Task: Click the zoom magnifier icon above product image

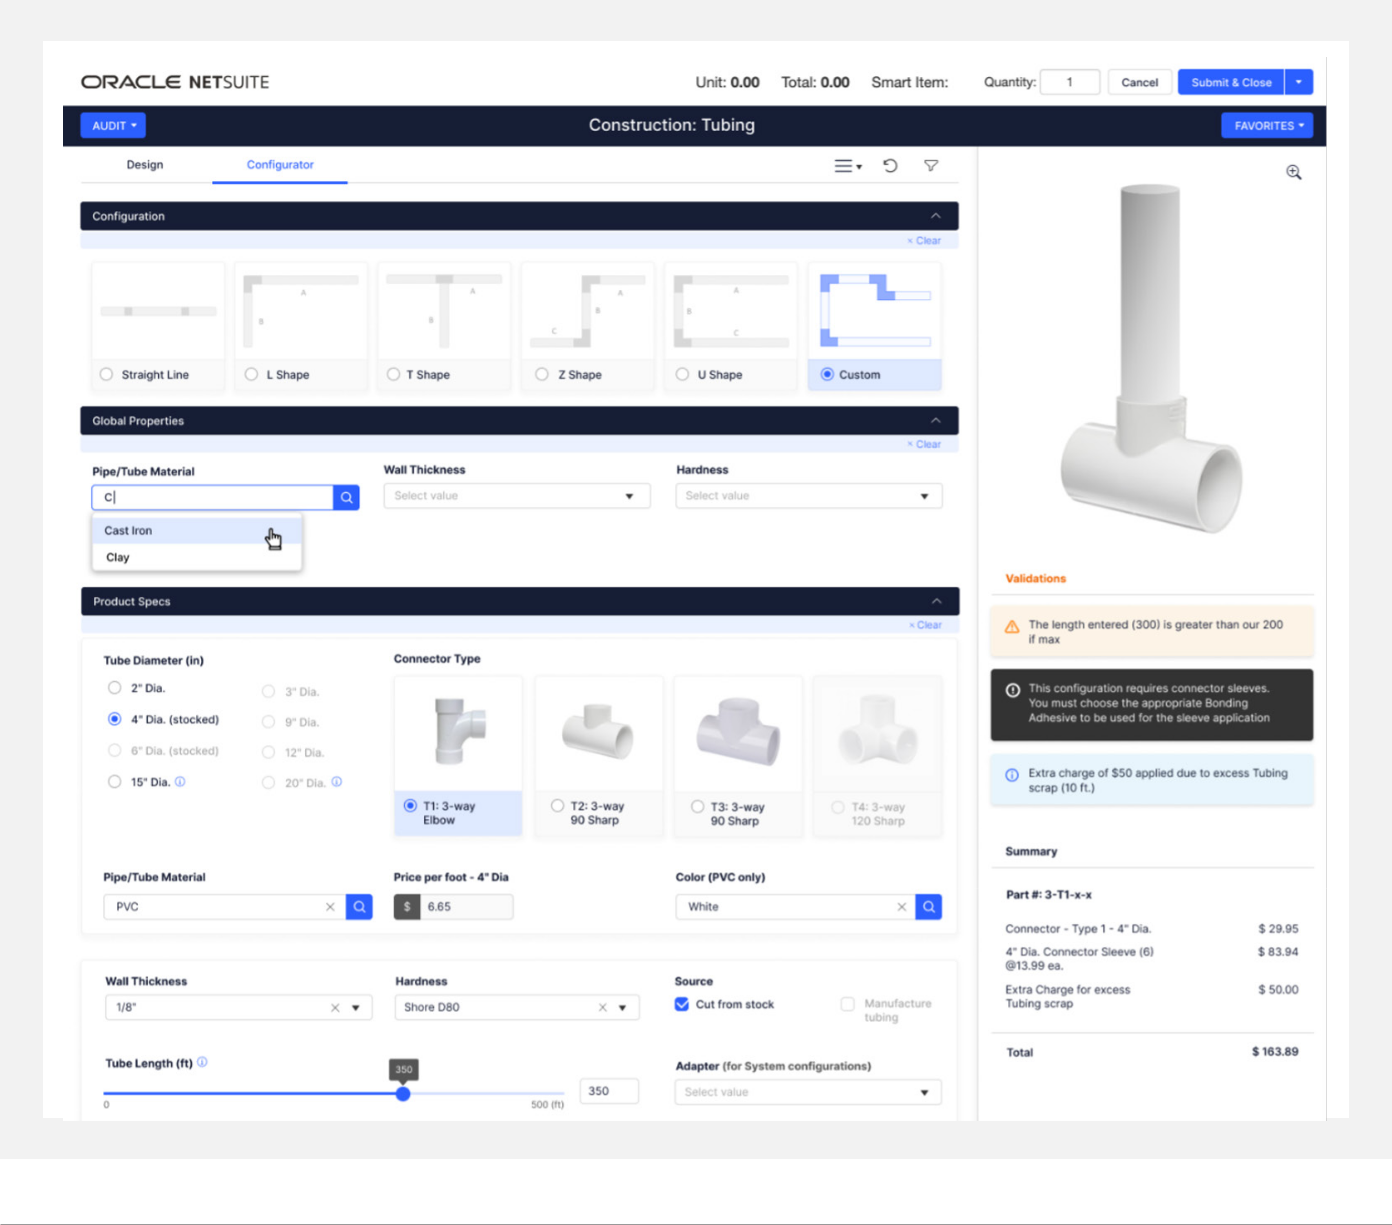Action: 1293,173
